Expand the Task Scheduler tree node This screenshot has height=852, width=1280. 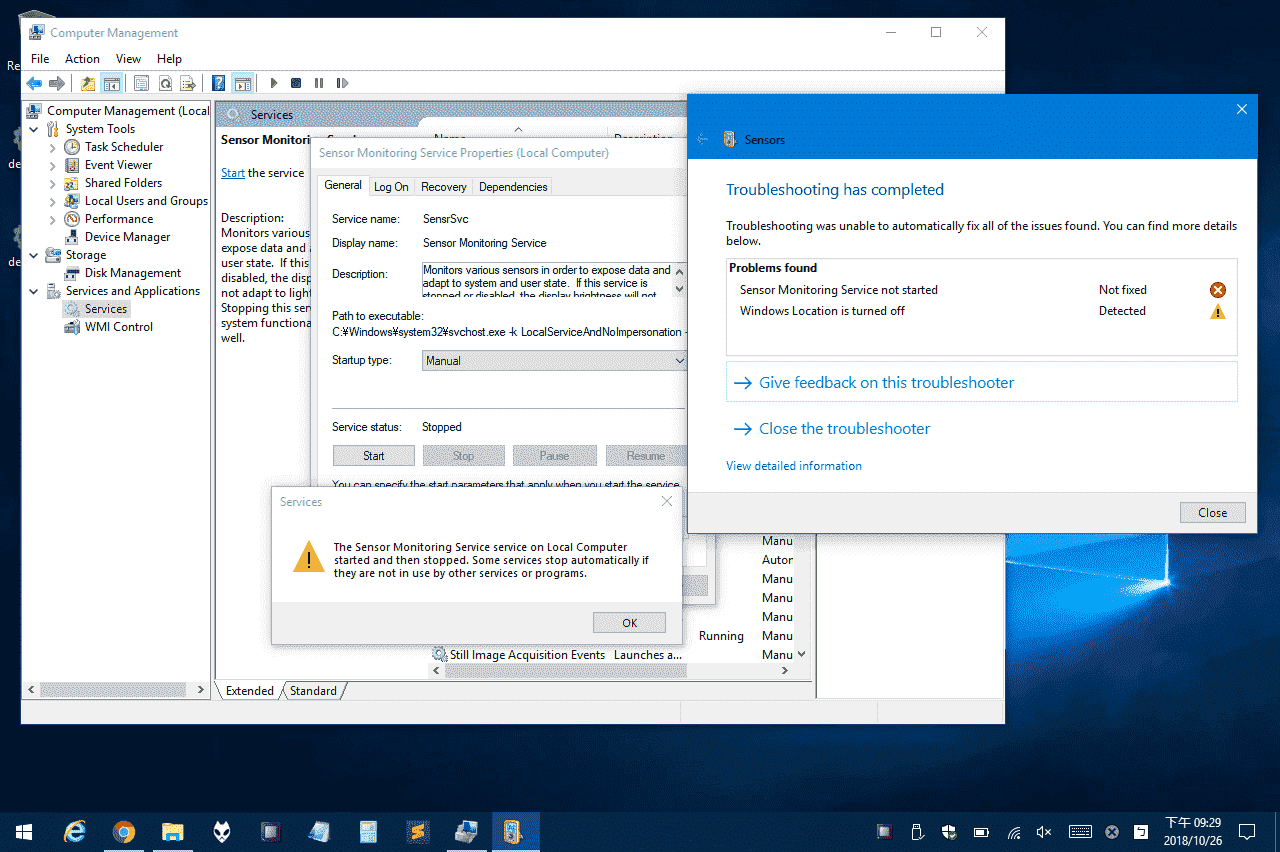(53, 147)
